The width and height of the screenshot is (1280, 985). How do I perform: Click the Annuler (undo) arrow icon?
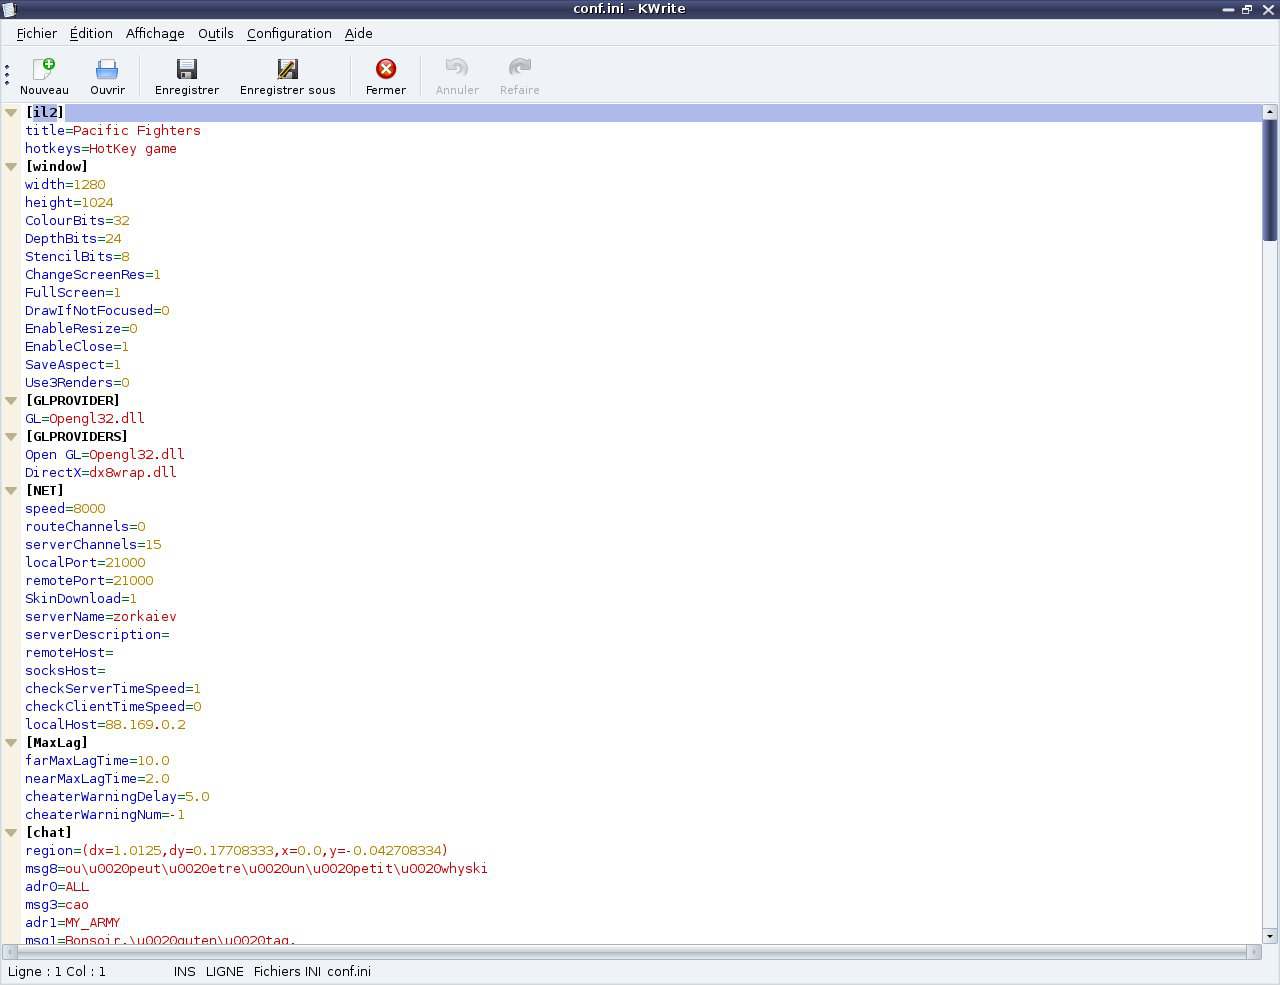[457, 68]
